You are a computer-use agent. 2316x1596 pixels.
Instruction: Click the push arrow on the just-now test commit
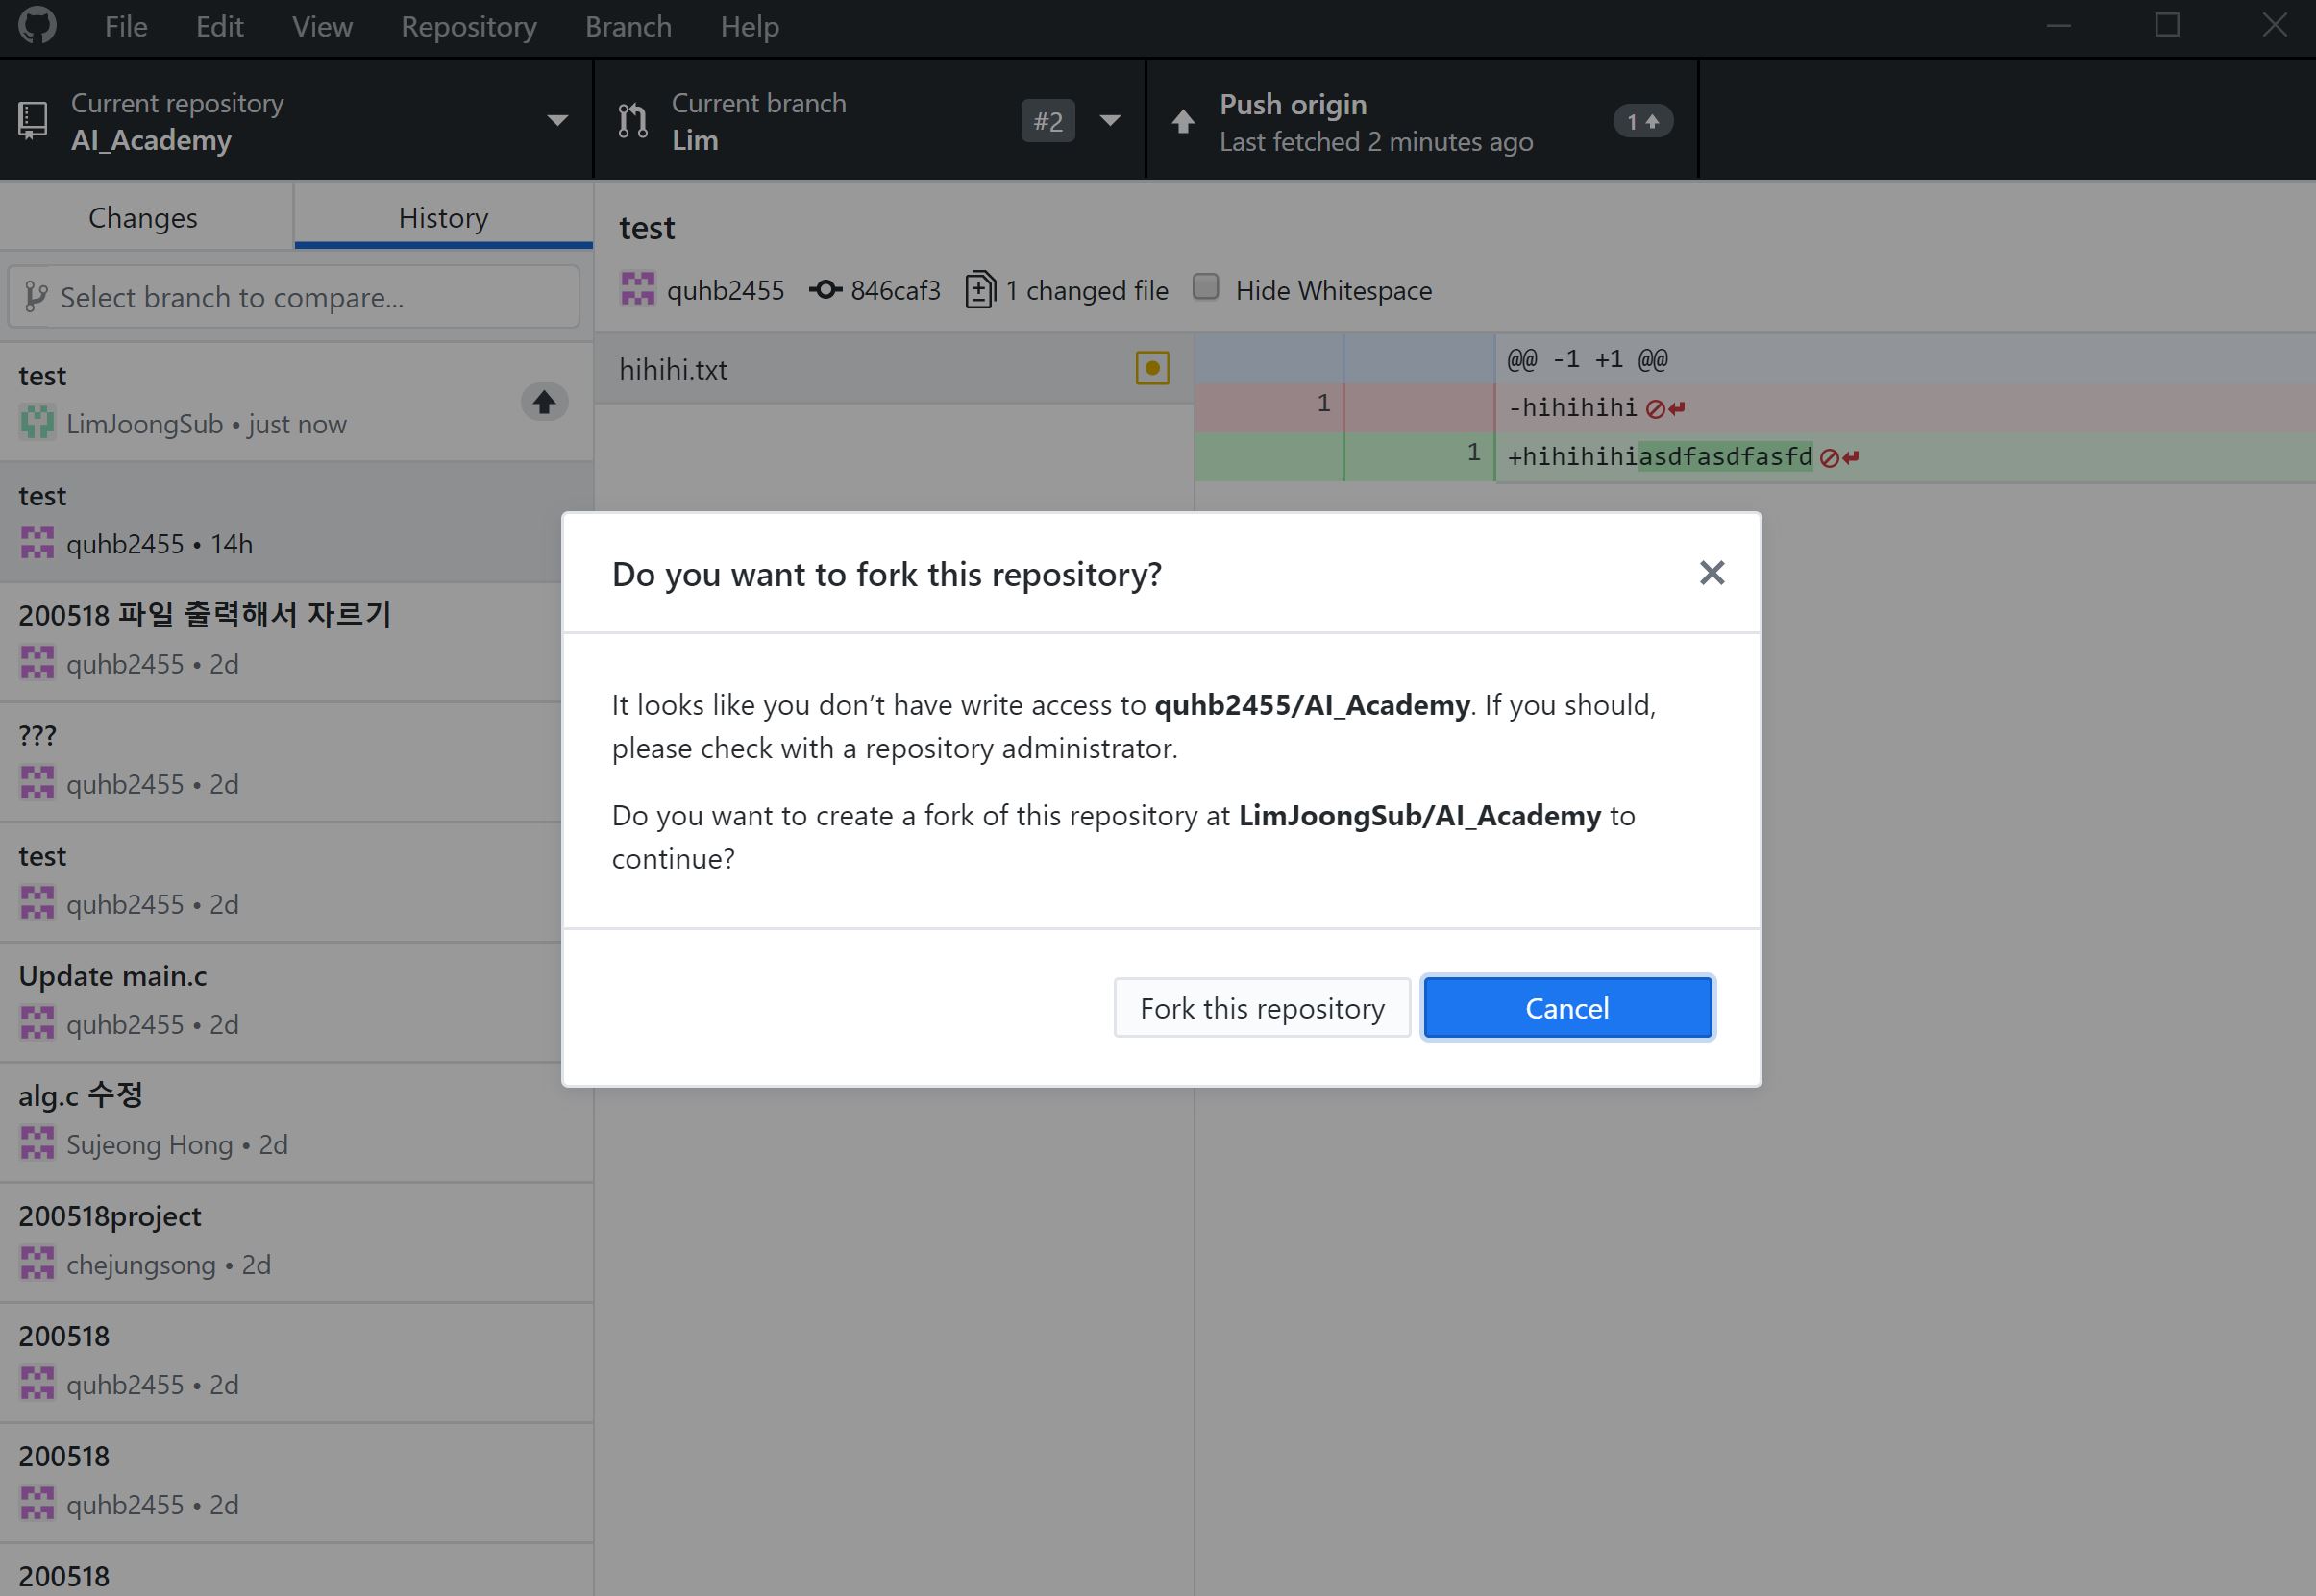tap(545, 402)
